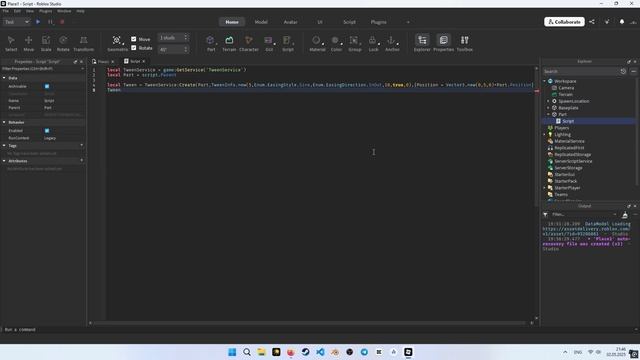Open the share icon next to Collaborate
Screen dimensions: 640x360
point(592,22)
